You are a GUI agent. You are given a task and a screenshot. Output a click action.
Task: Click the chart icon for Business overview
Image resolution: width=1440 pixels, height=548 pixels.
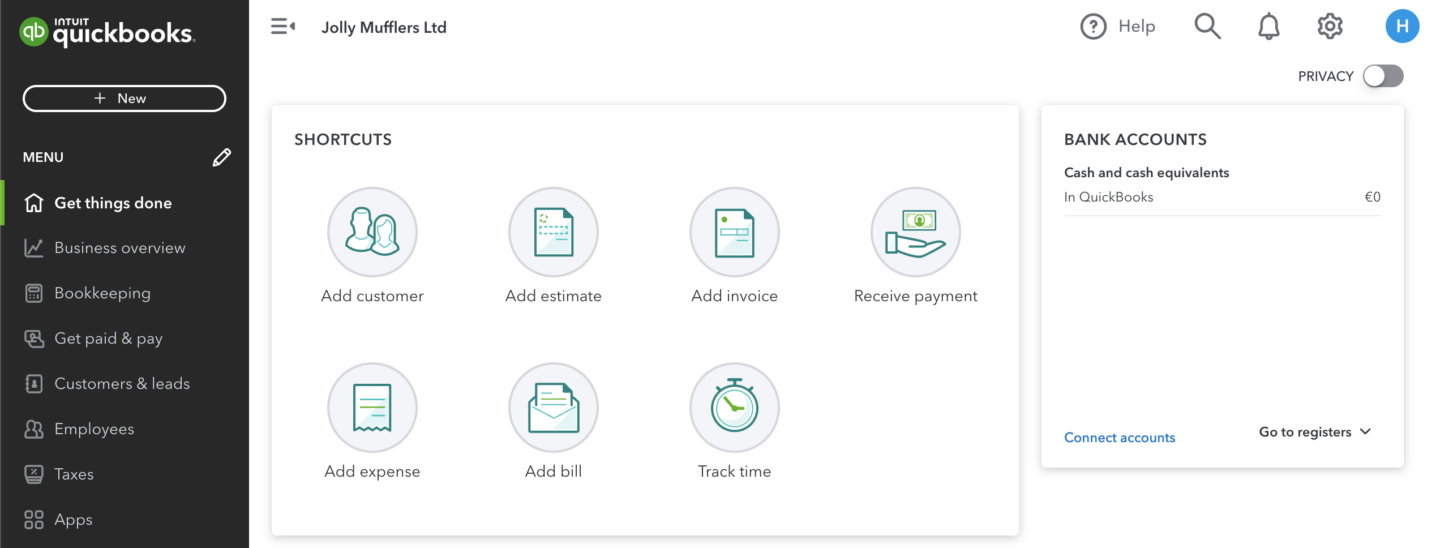click(34, 248)
